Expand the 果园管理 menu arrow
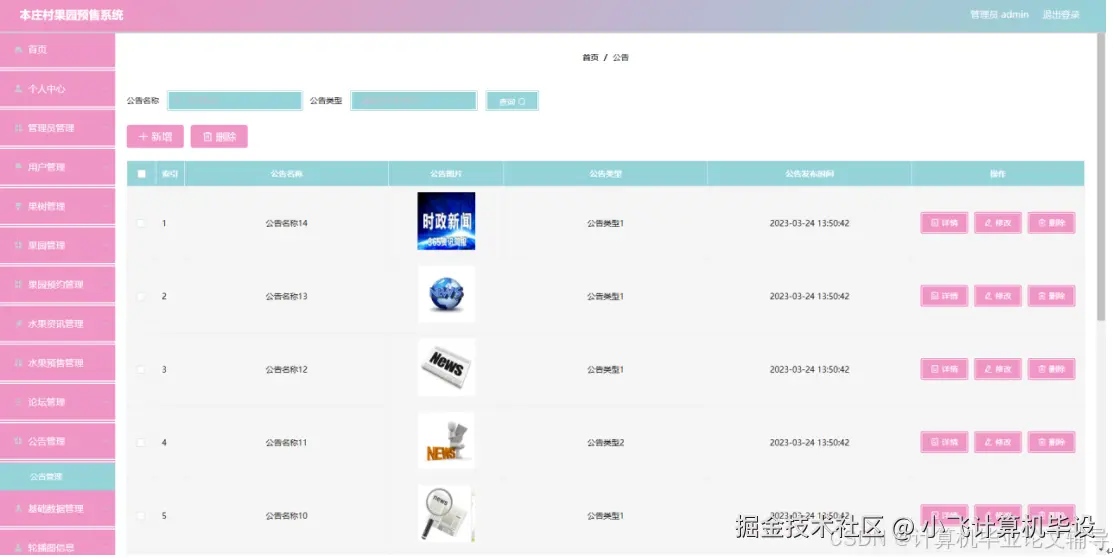This screenshot has width=1113, height=558. [x=106, y=245]
